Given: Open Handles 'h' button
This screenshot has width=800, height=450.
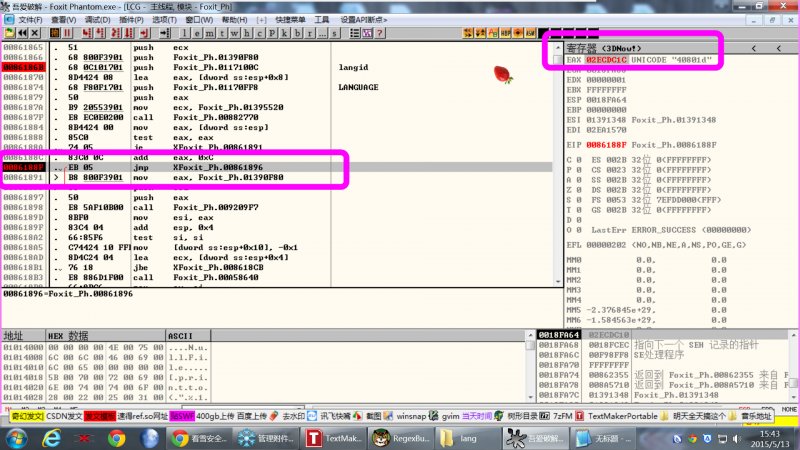Looking at the screenshot, I should pyautogui.click(x=246, y=33).
